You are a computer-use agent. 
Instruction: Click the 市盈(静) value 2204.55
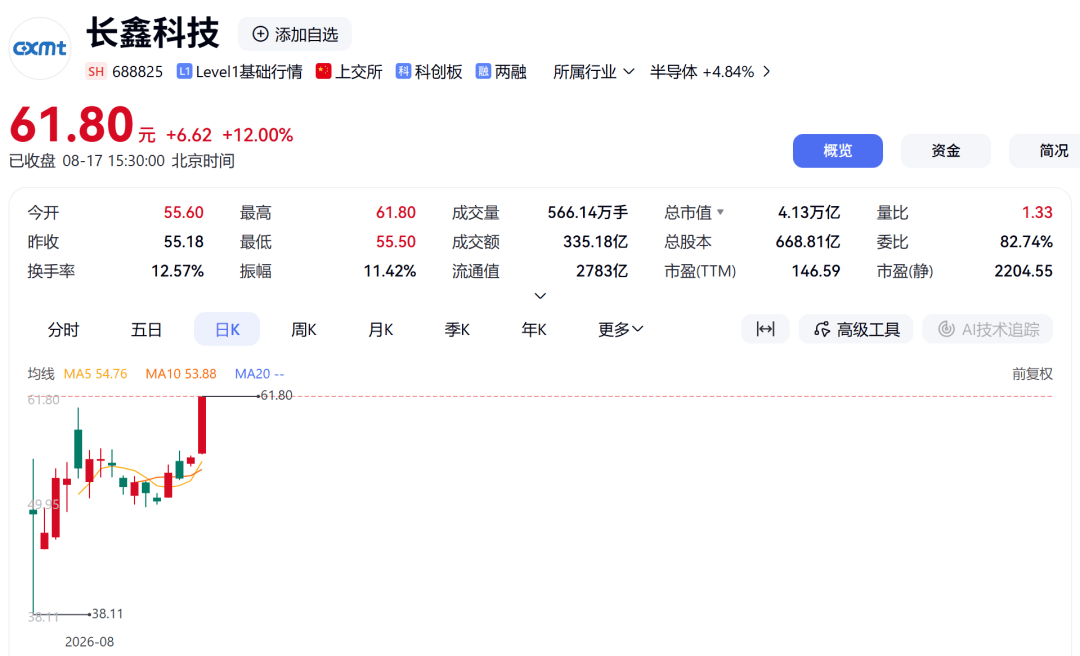coord(1023,271)
